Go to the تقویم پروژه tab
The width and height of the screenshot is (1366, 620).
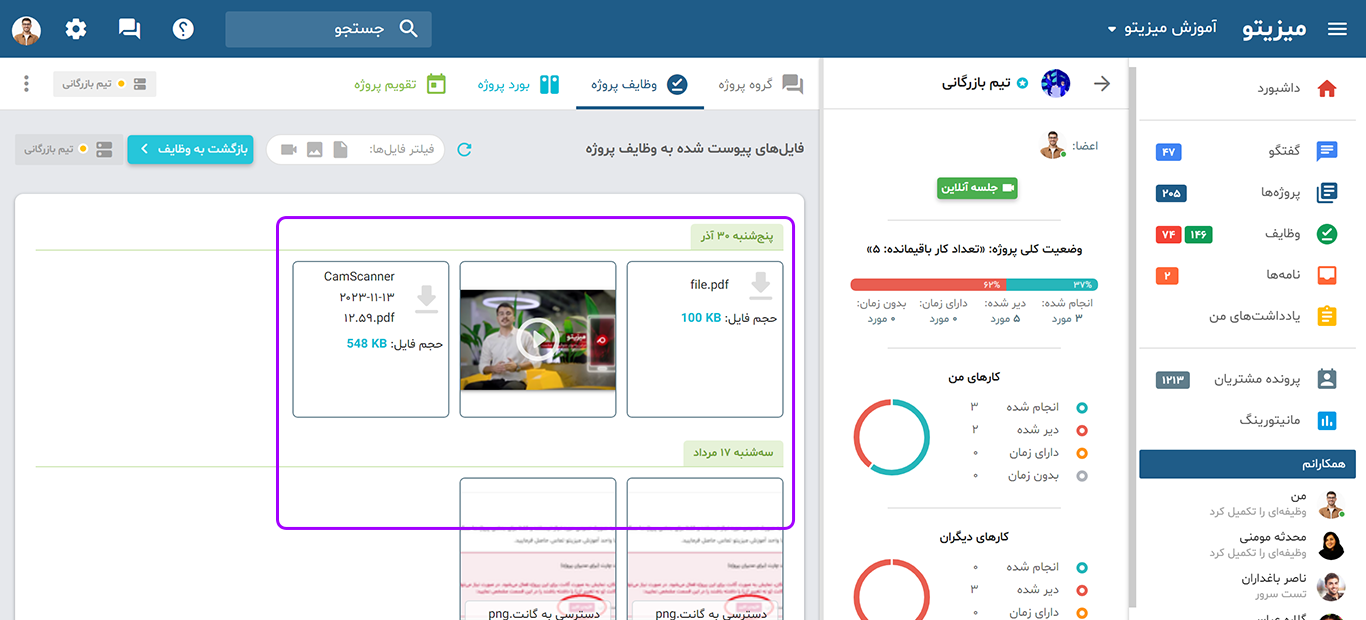pos(401,84)
